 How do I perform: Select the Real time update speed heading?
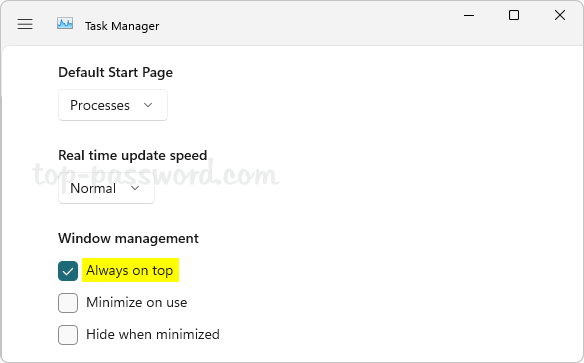(x=133, y=155)
